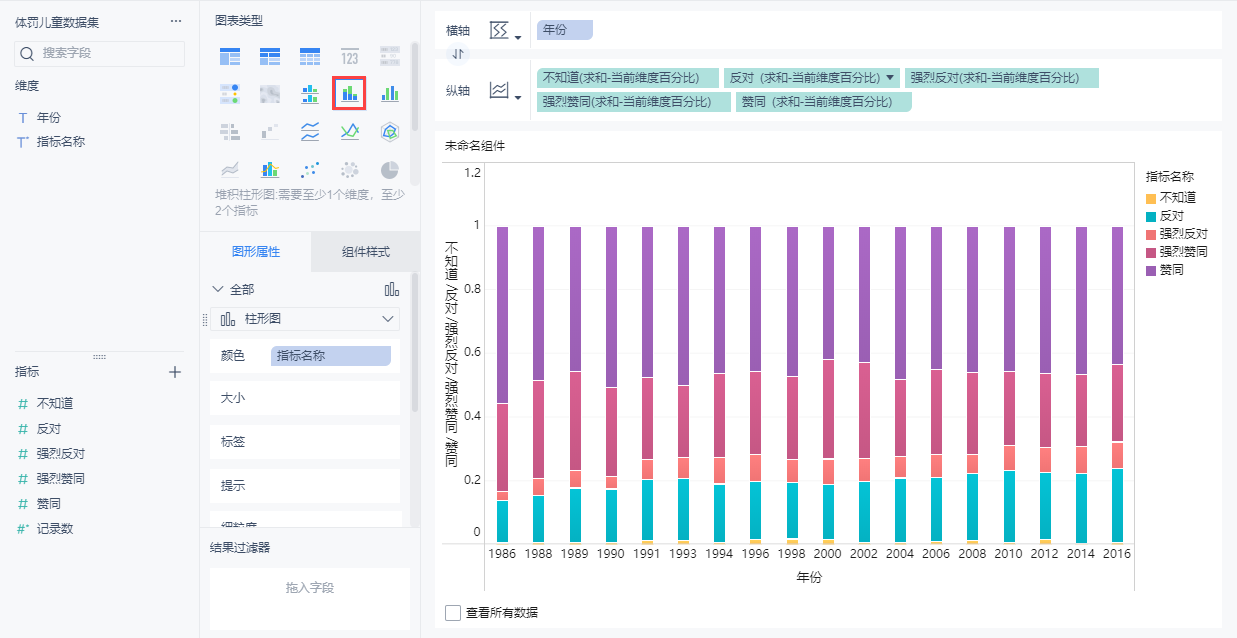Screen dimensions: 1237x638
Task: Click the 拖入字段 result filter drop area
Action: (x=309, y=598)
